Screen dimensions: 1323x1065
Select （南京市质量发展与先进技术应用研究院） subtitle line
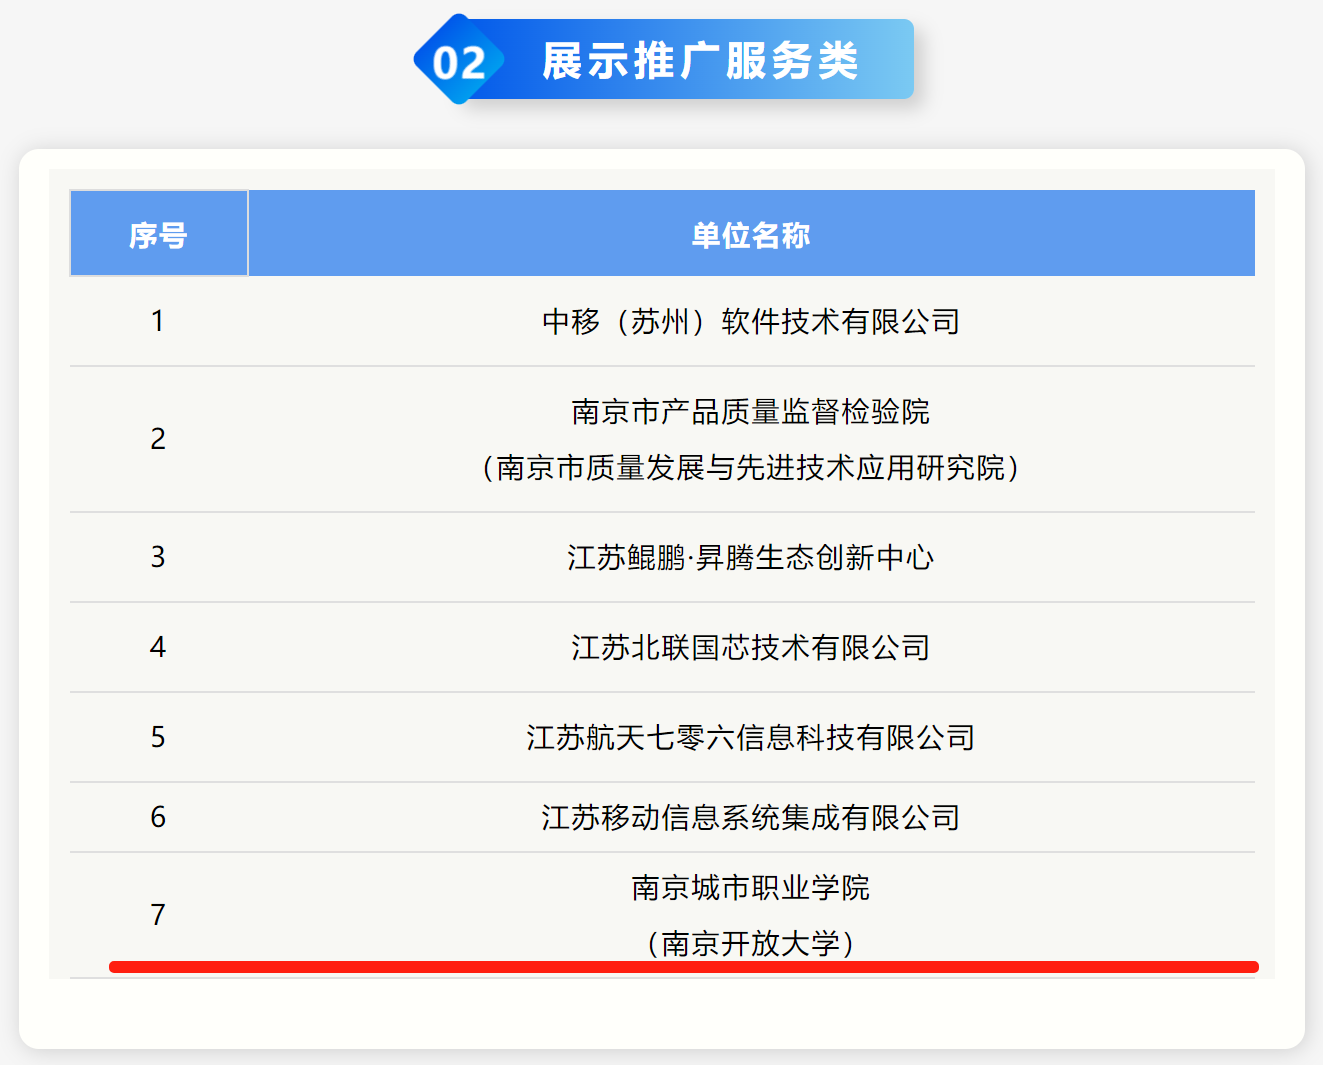[751, 467]
